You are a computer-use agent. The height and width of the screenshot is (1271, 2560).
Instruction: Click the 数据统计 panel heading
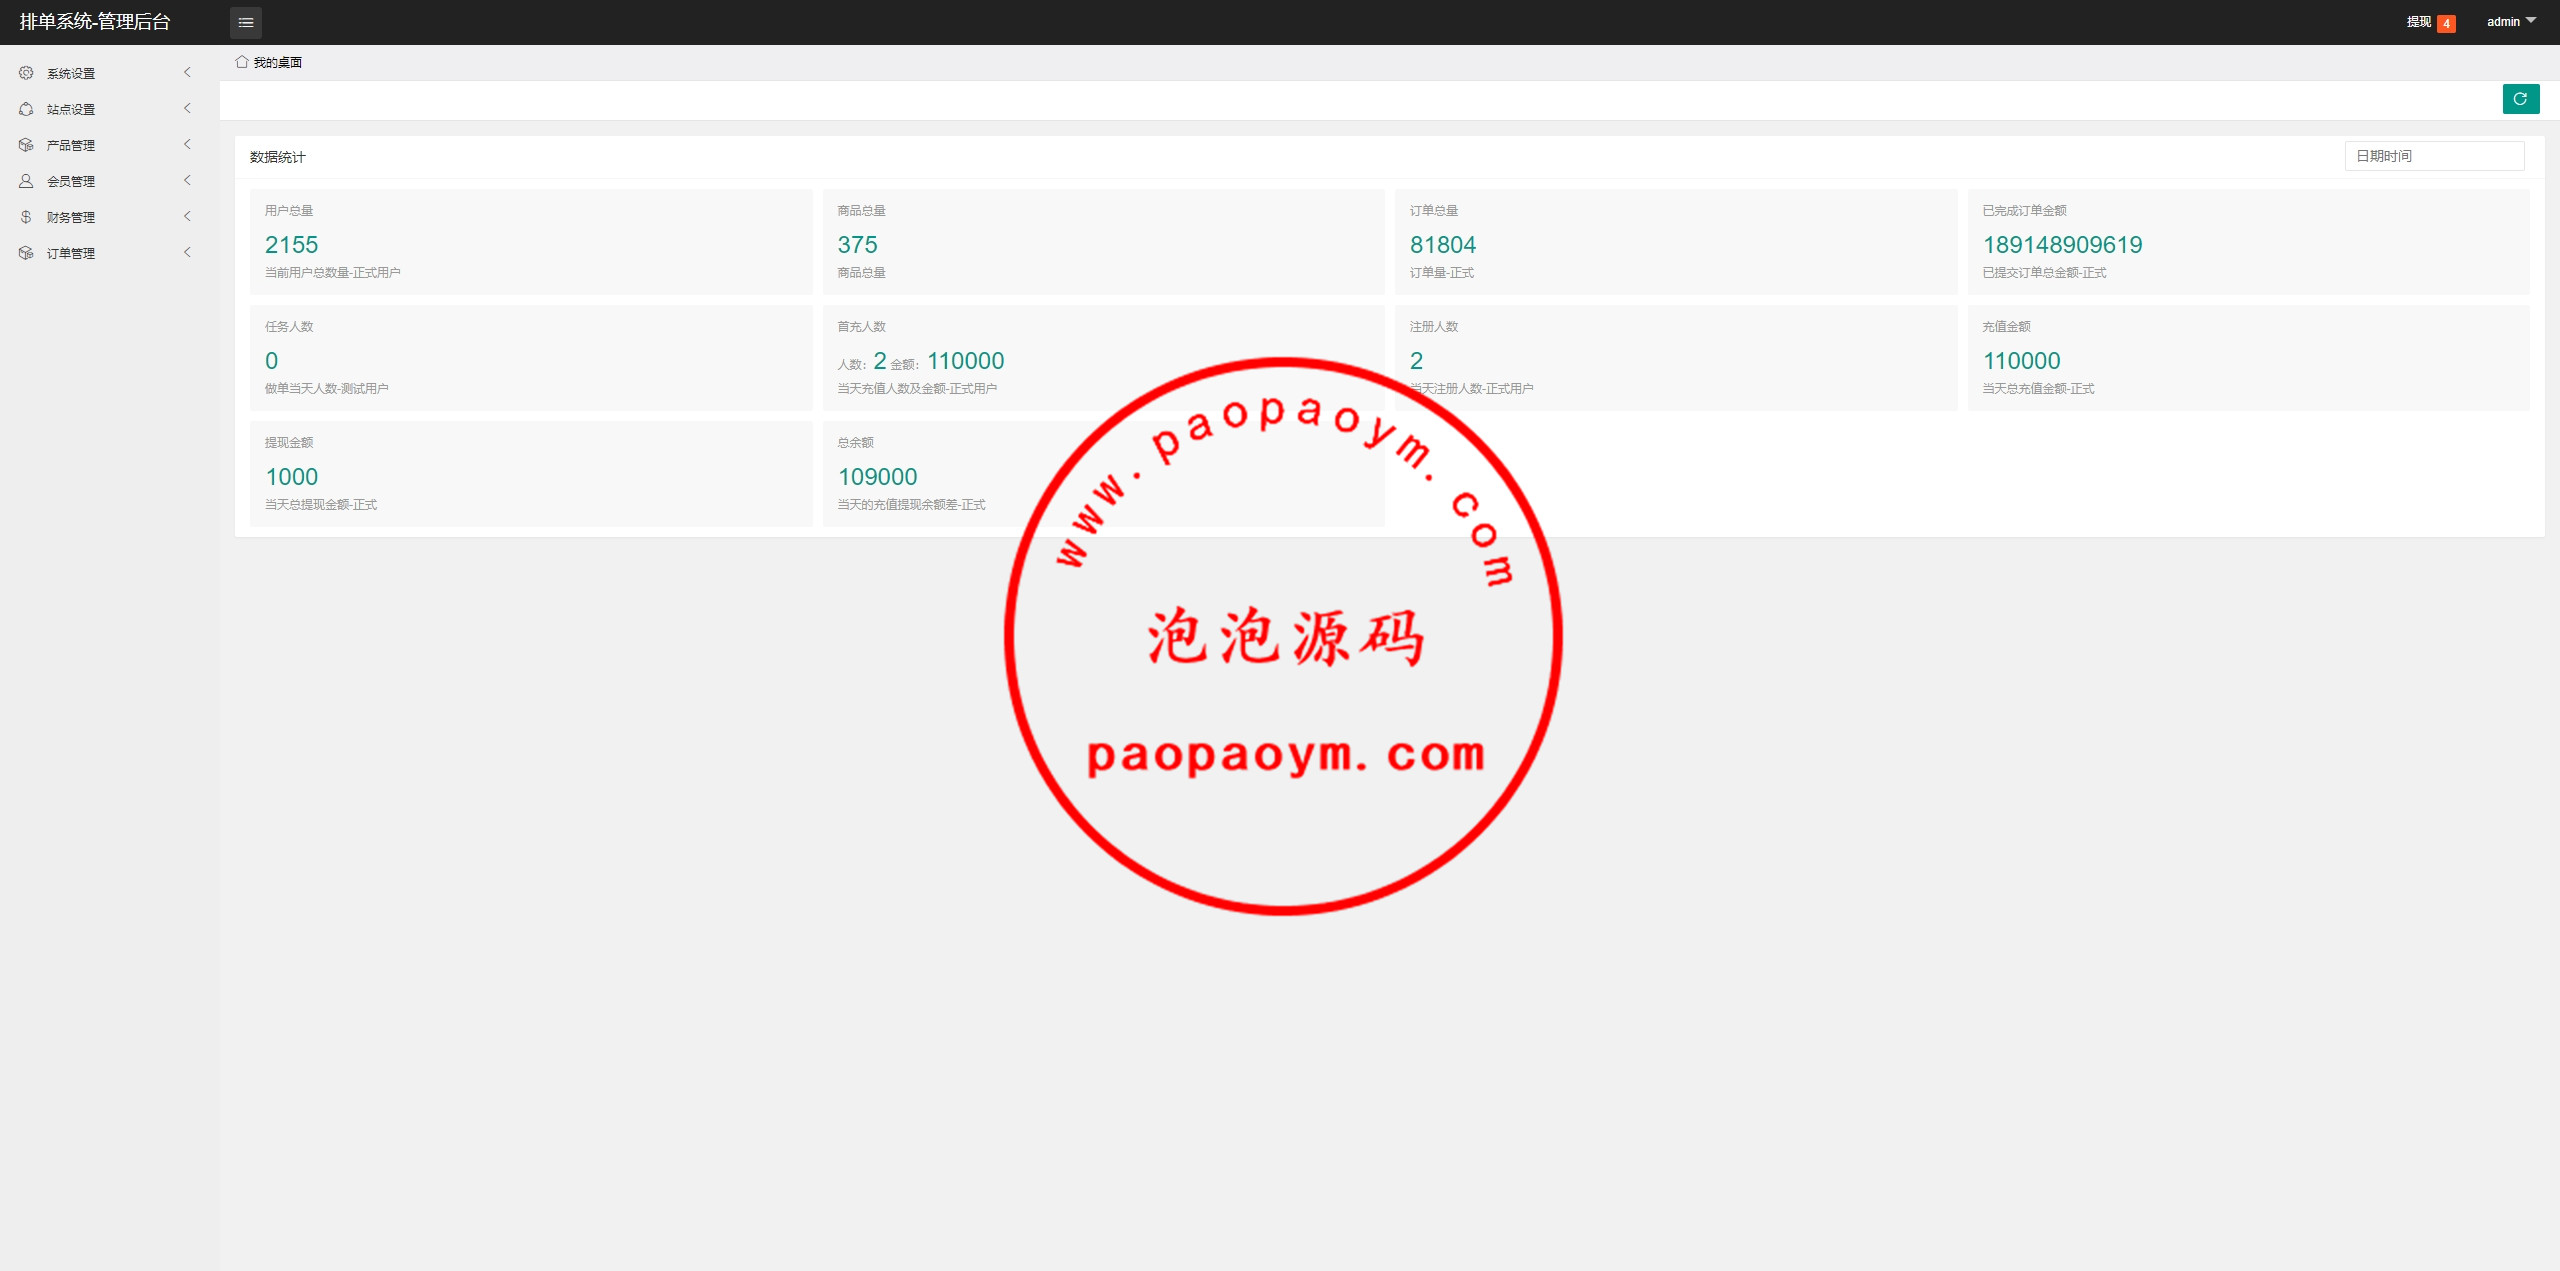[x=278, y=157]
